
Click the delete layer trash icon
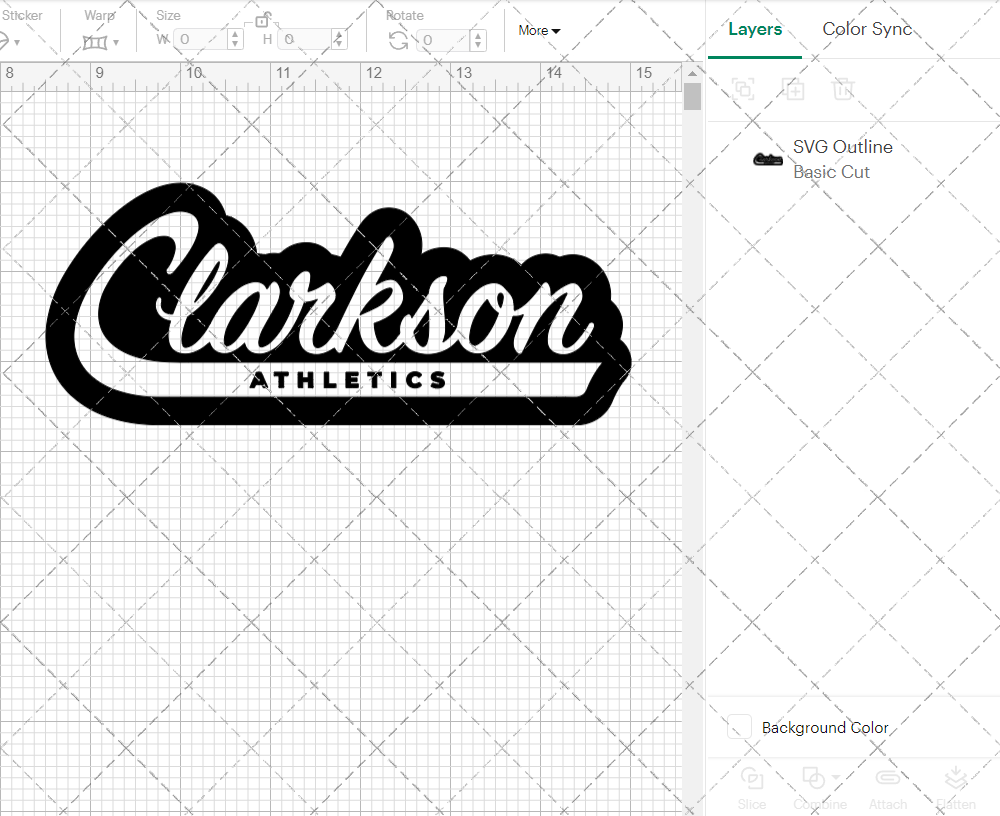tap(843, 89)
